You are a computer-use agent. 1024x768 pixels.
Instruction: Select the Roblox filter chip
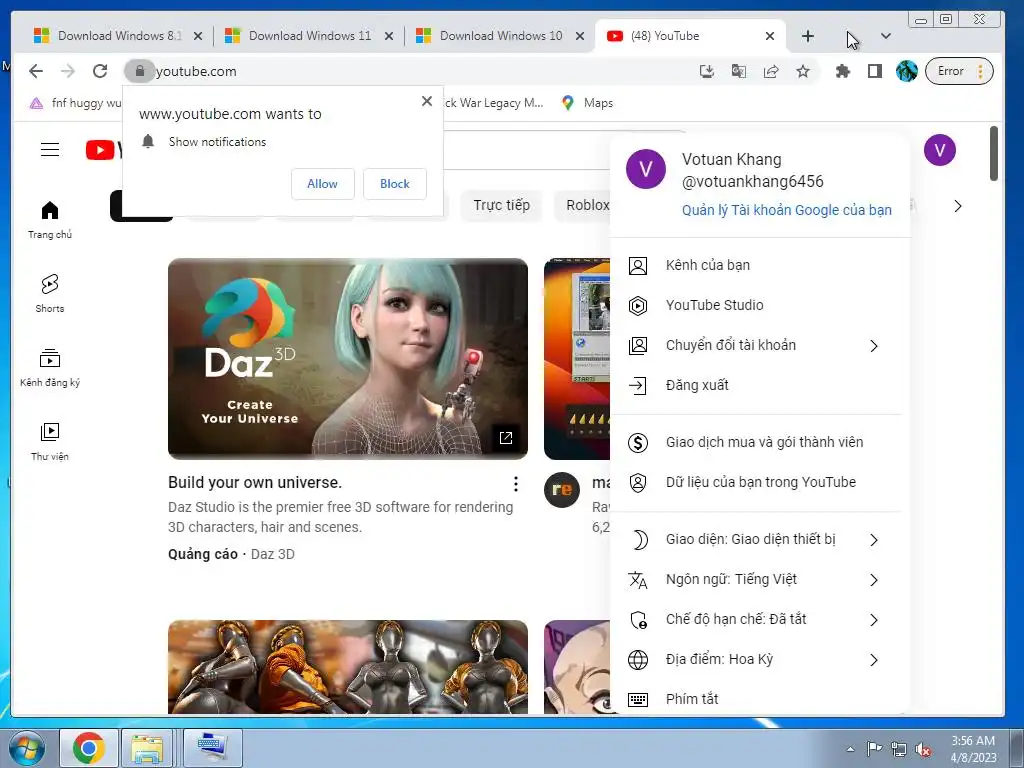583,206
